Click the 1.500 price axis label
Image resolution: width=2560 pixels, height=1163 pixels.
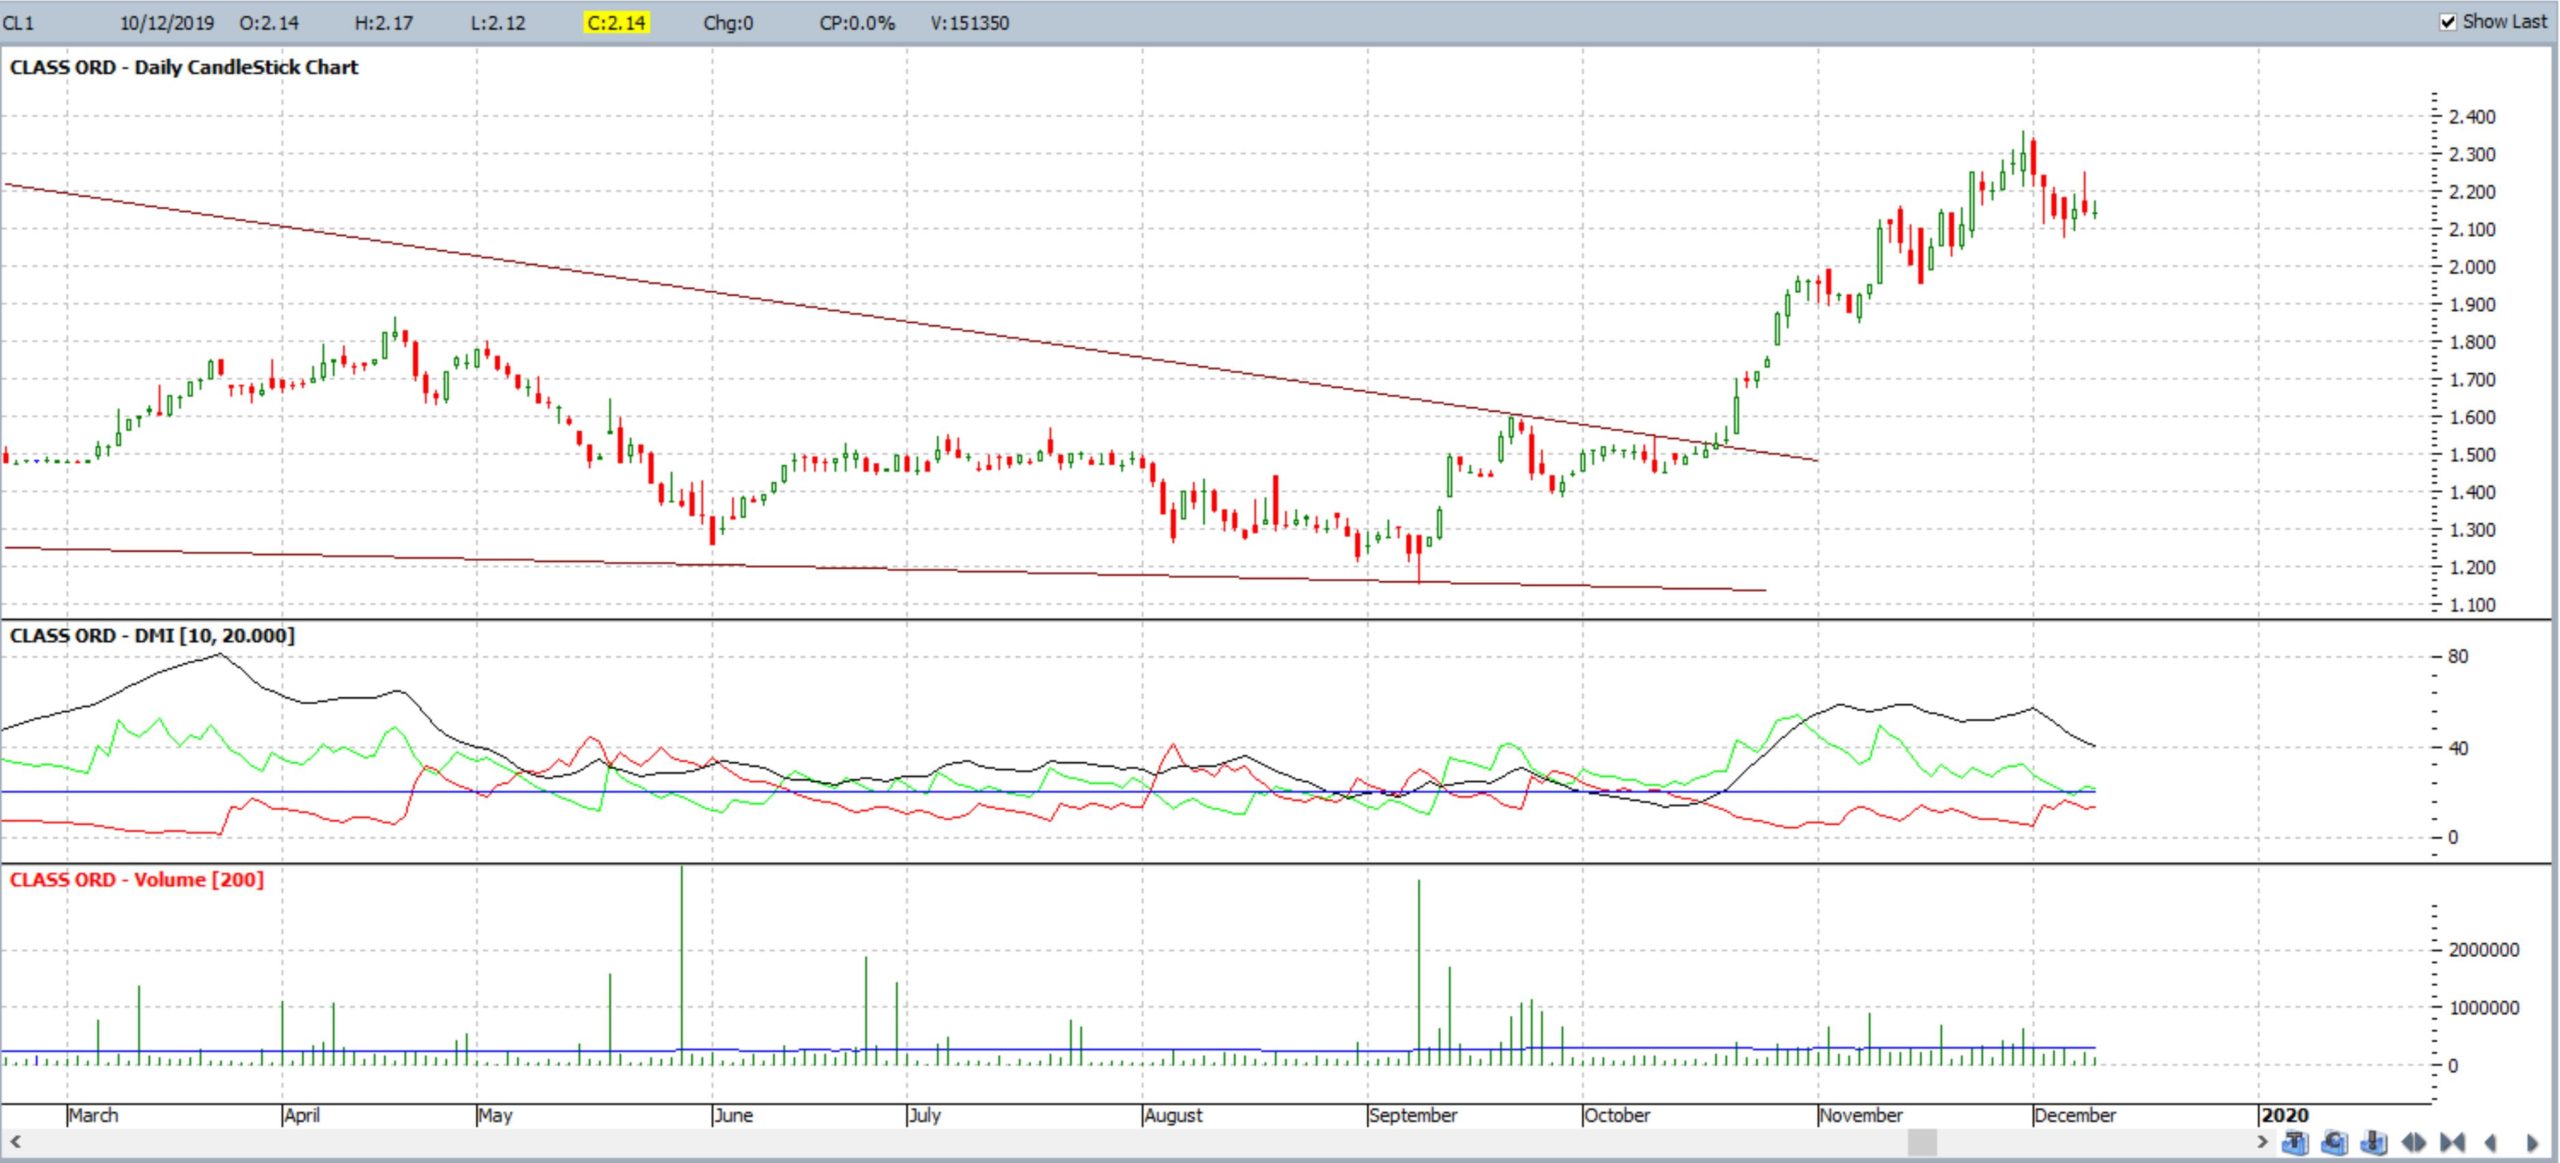pos(2472,454)
